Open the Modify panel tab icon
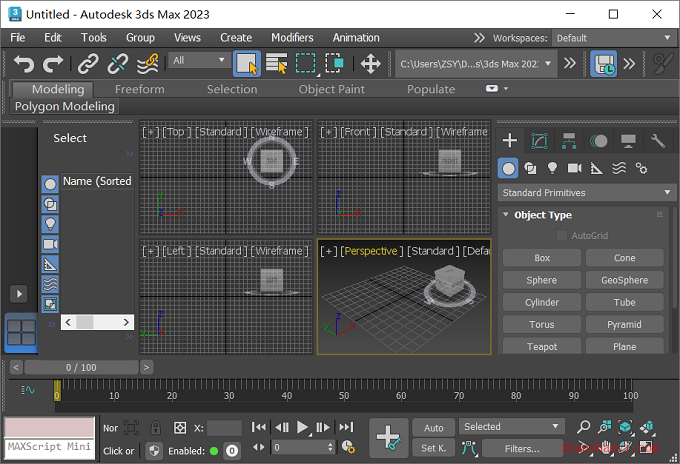The width and height of the screenshot is (680, 464). pyautogui.click(x=539, y=141)
